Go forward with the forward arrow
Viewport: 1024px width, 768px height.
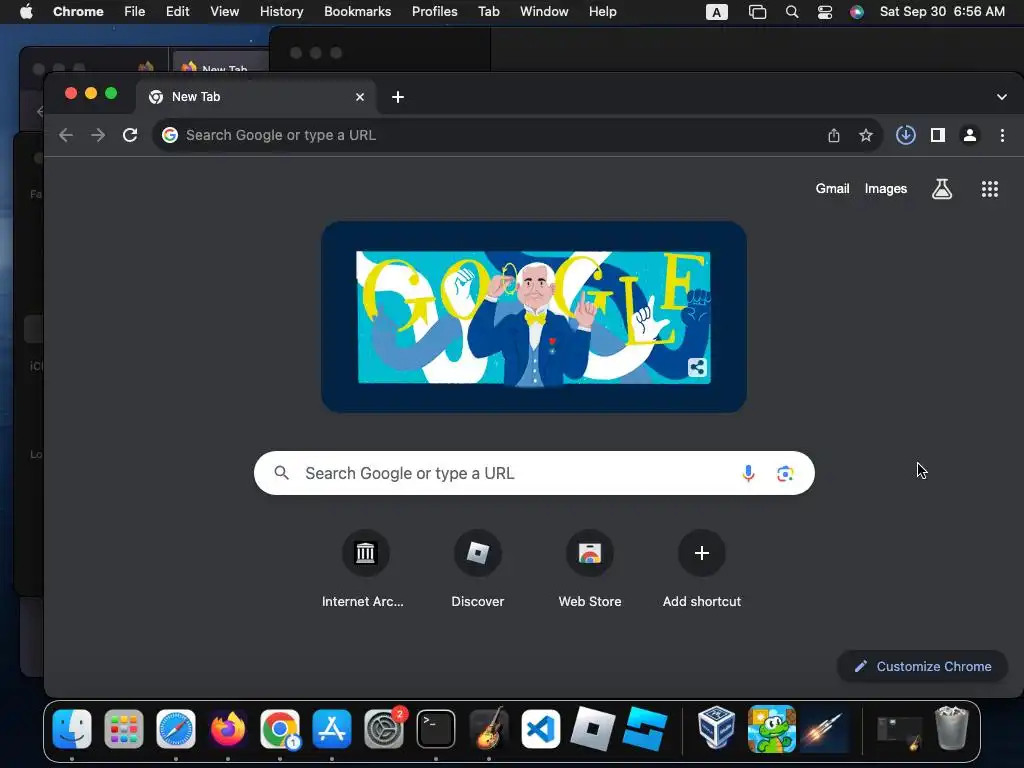click(x=98, y=135)
